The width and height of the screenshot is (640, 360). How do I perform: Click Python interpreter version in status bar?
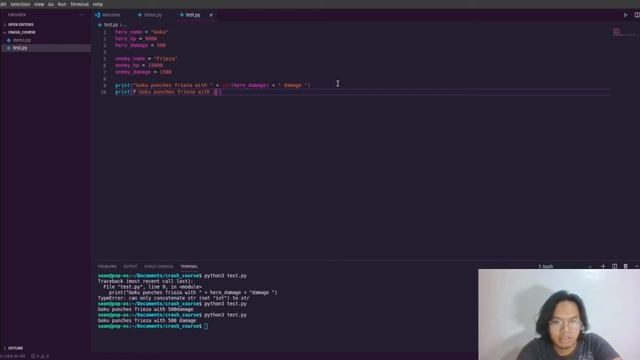[x=14, y=356]
